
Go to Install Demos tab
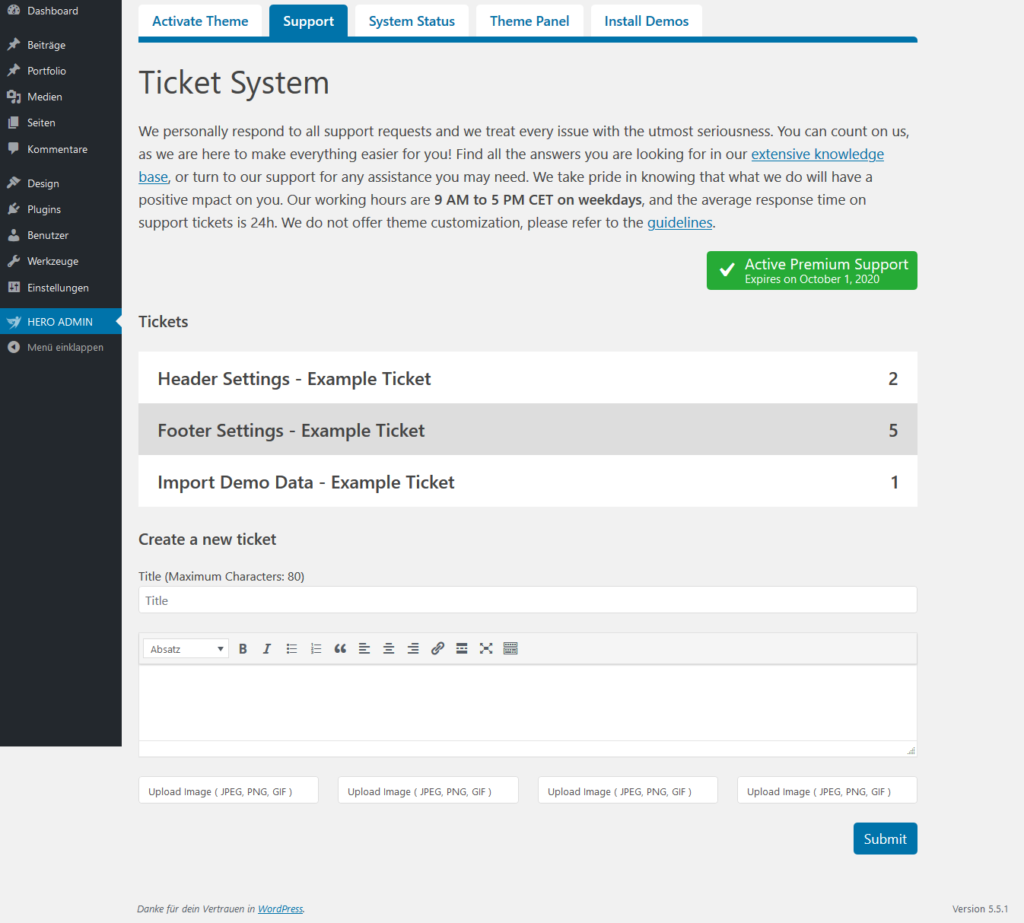tap(647, 21)
